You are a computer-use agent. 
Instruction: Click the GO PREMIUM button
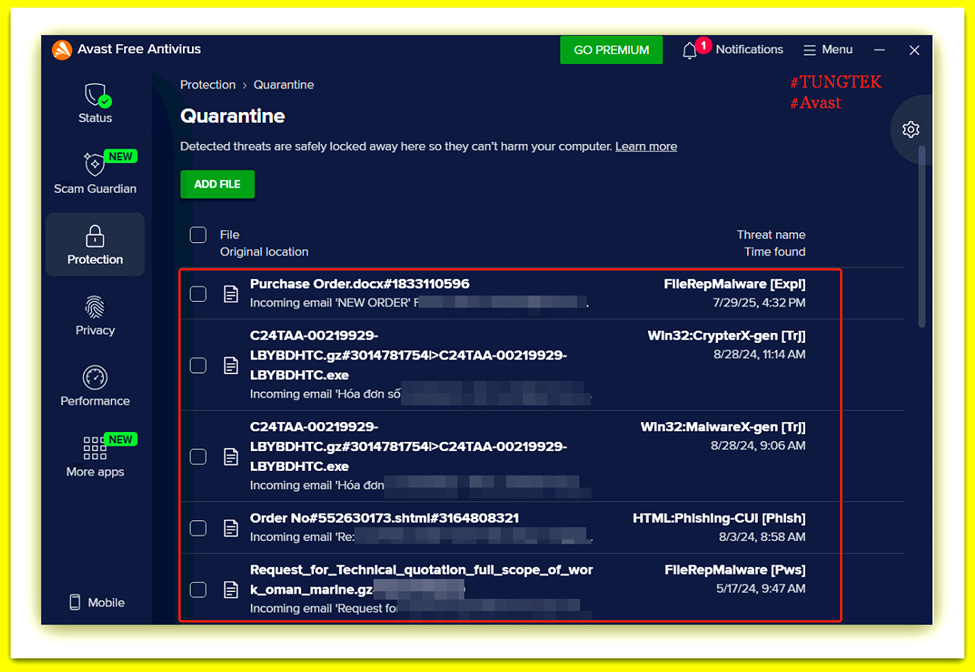click(x=611, y=50)
